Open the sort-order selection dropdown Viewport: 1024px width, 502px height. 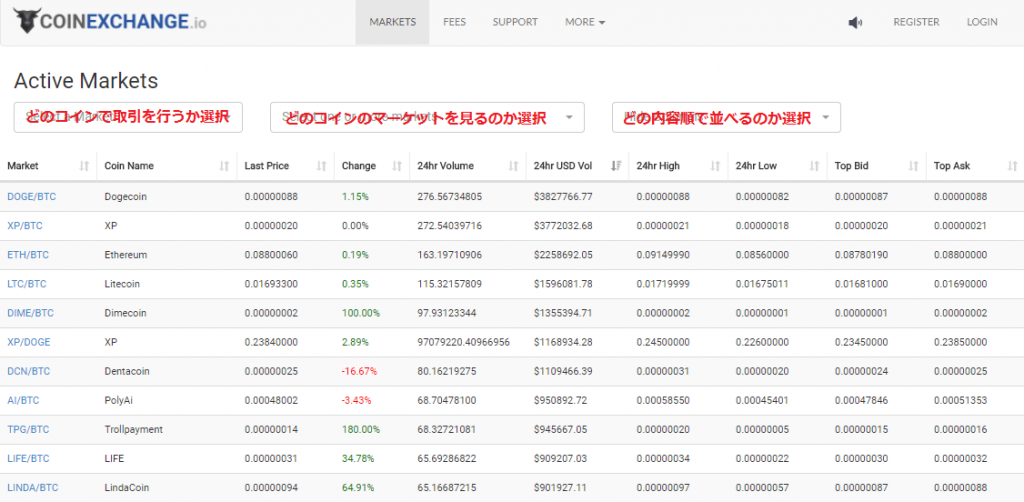click(x=726, y=118)
